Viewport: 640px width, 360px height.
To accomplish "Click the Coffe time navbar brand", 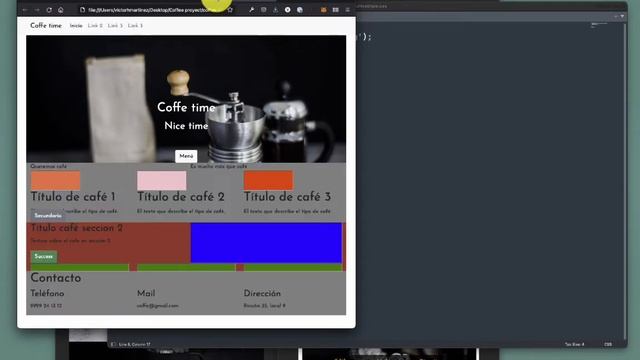I will pos(46,25).
